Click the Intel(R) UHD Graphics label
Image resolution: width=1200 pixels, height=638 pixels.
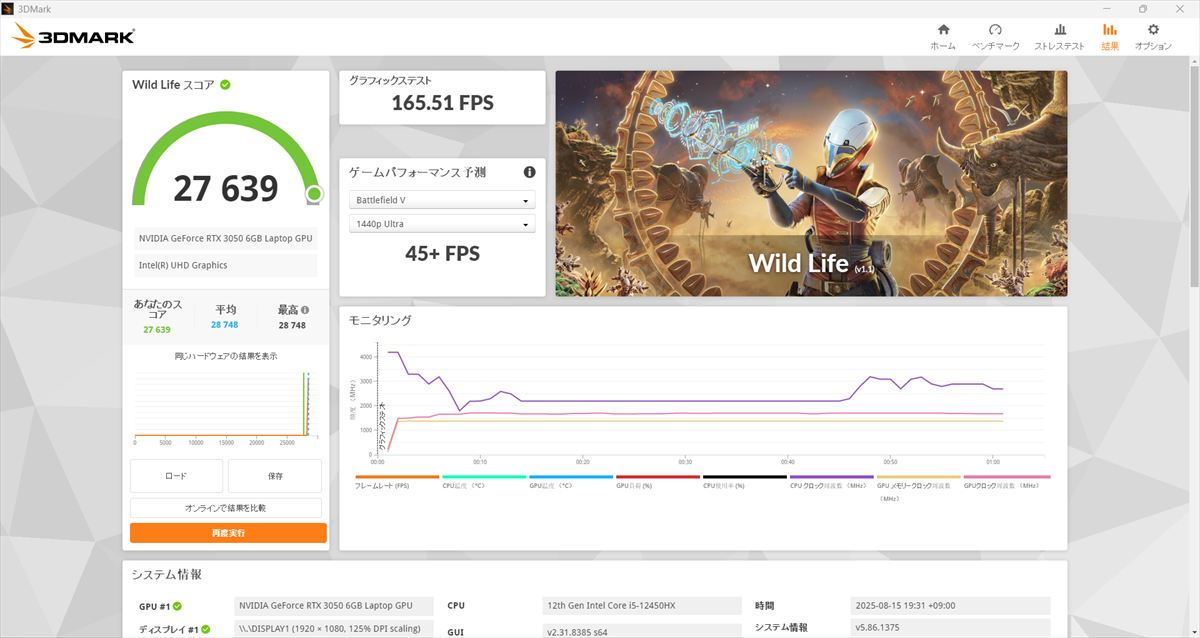225,265
